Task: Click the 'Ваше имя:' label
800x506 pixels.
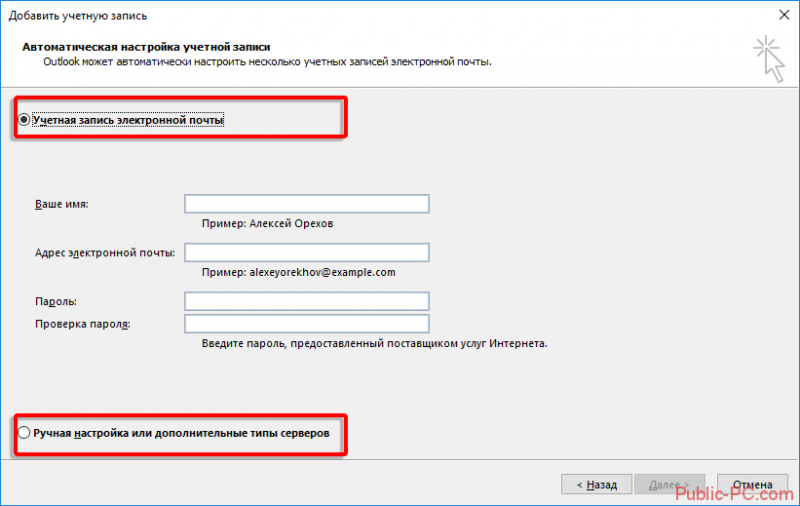Action: (61, 204)
